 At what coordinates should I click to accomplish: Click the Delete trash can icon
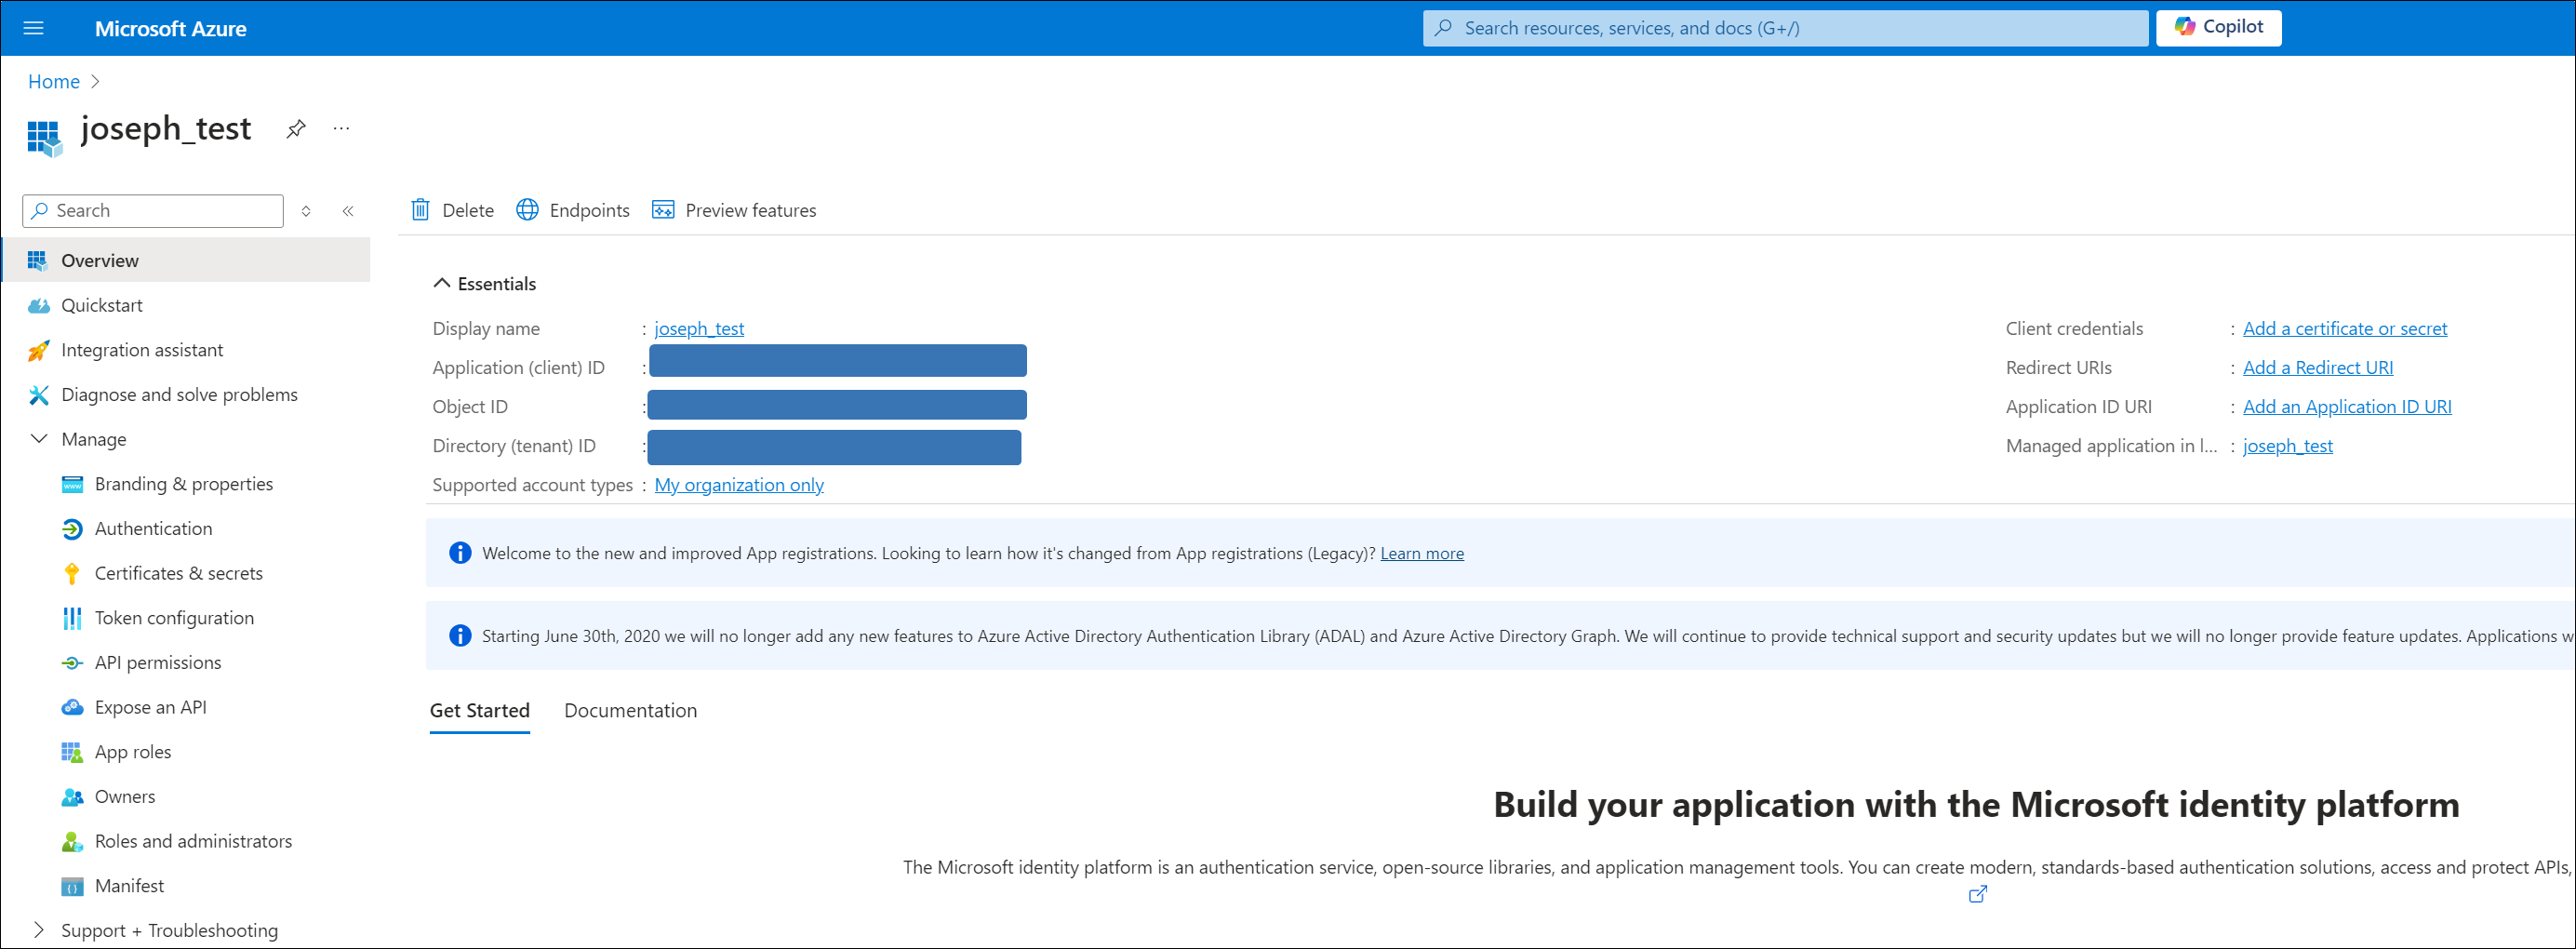click(421, 210)
